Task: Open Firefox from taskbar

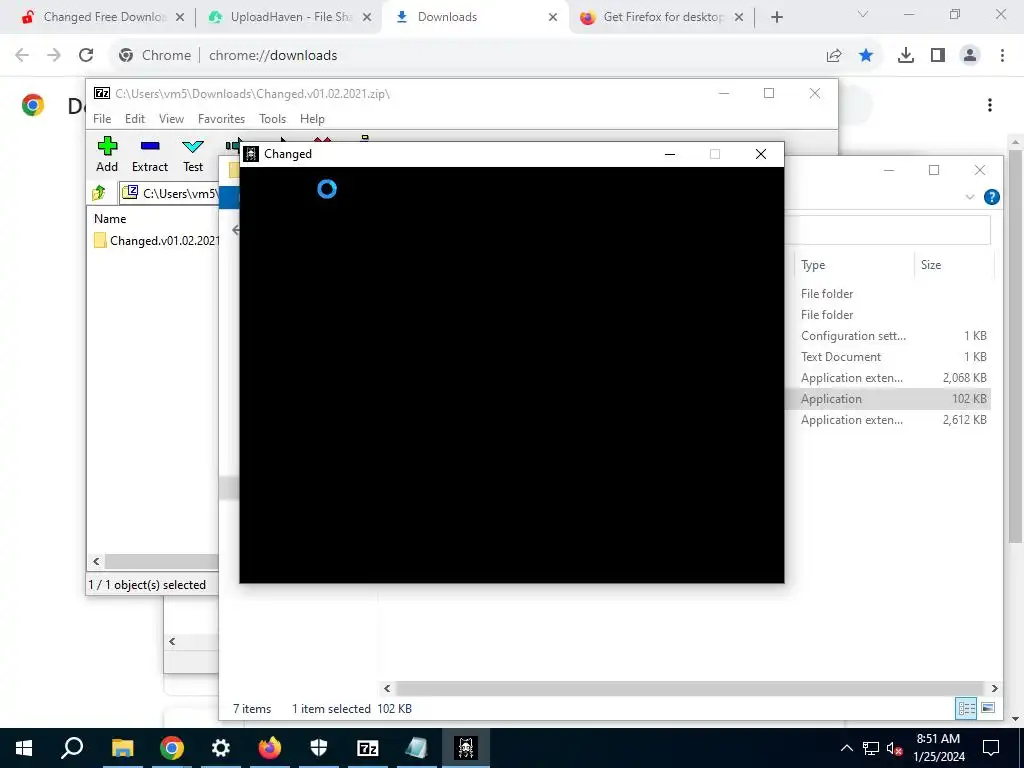Action: point(269,748)
